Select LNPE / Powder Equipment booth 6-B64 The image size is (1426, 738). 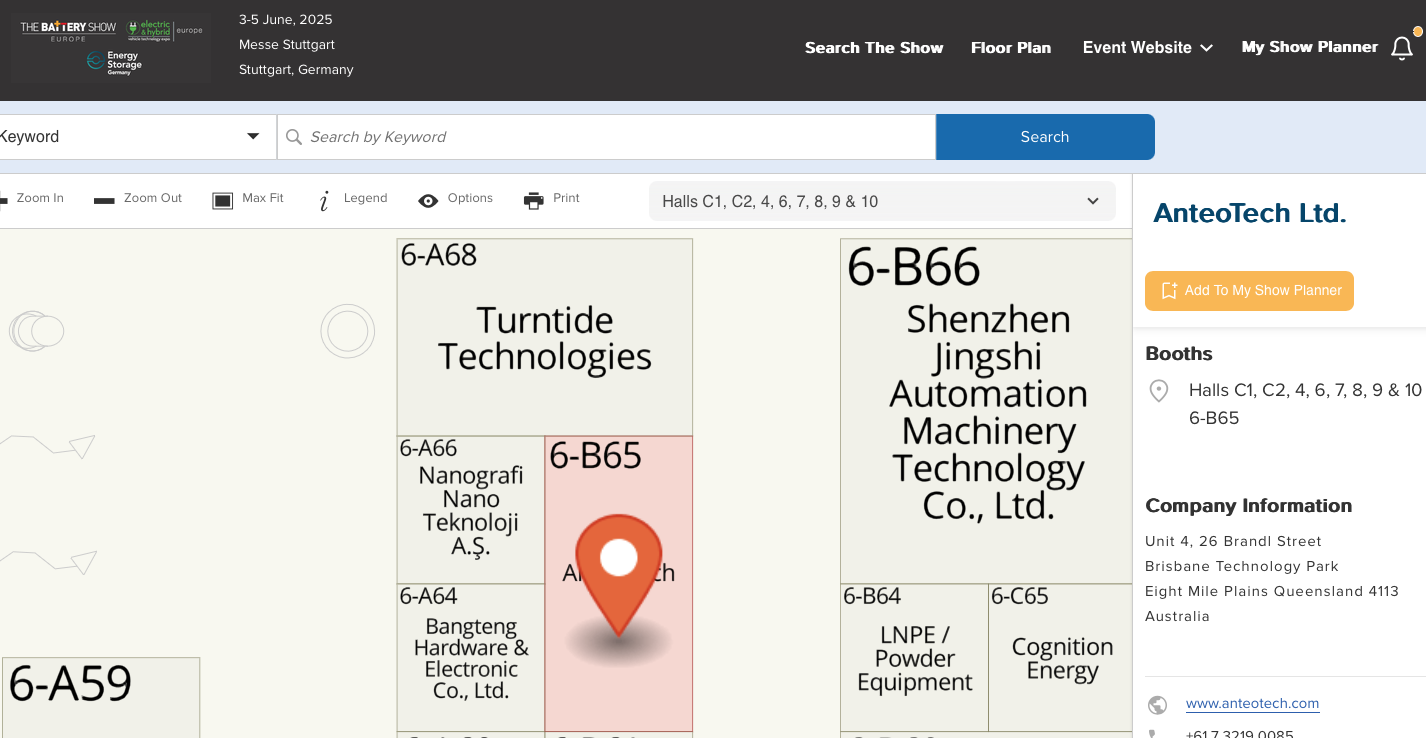914,658
